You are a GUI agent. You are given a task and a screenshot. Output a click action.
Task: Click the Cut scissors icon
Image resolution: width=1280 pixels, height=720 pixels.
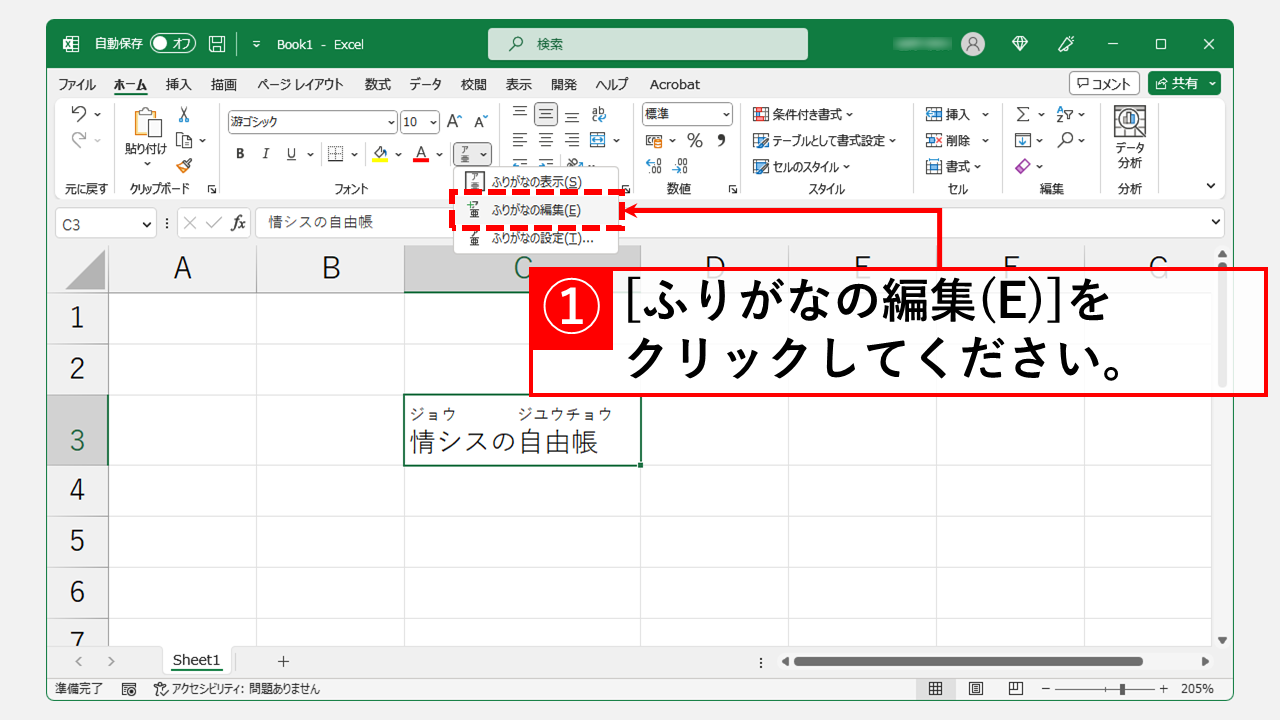[184, 115]
